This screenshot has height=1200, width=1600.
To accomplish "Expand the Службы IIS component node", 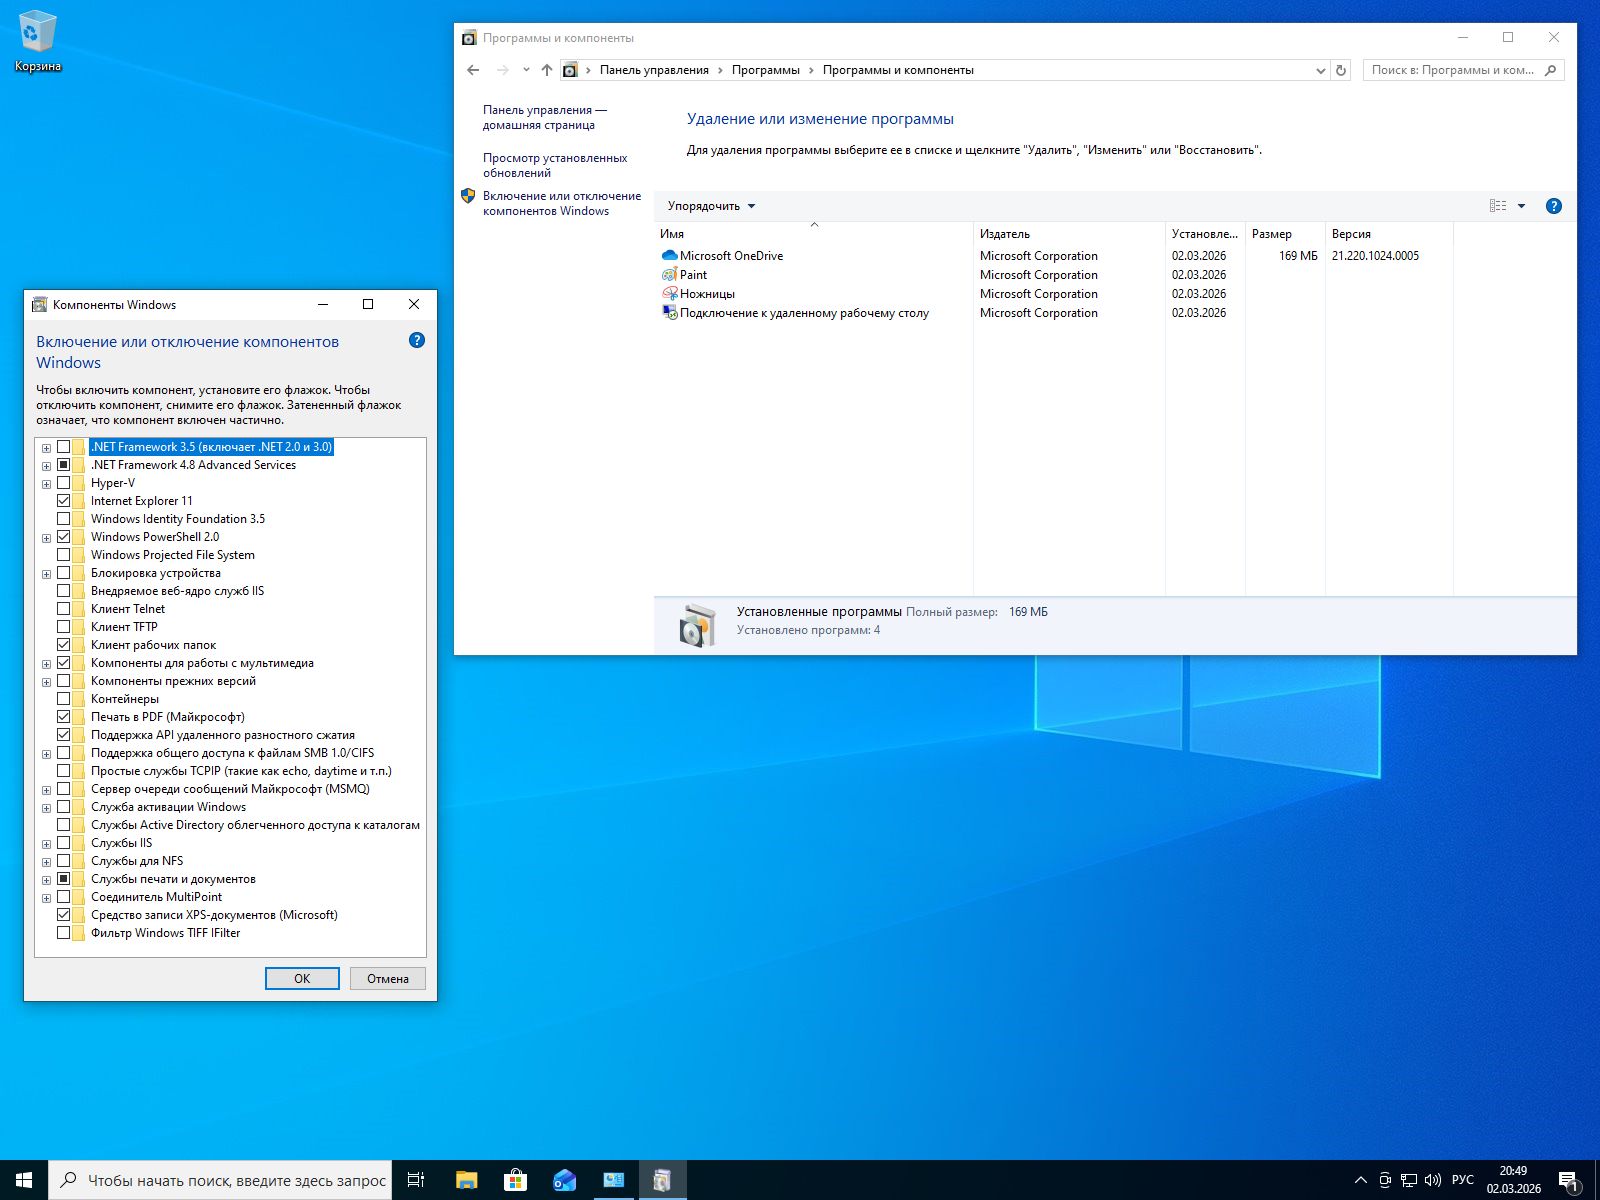I will click(x=45, y=842).
